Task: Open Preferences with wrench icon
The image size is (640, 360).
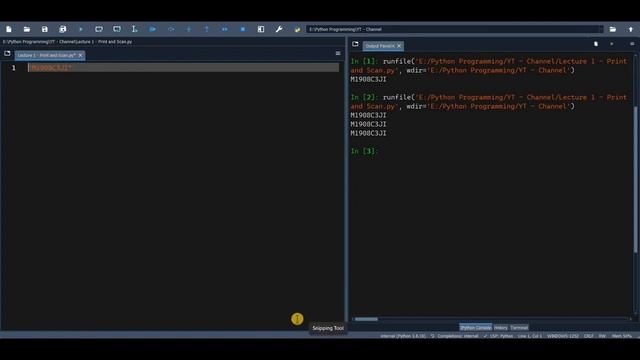Action: (279, 29)
